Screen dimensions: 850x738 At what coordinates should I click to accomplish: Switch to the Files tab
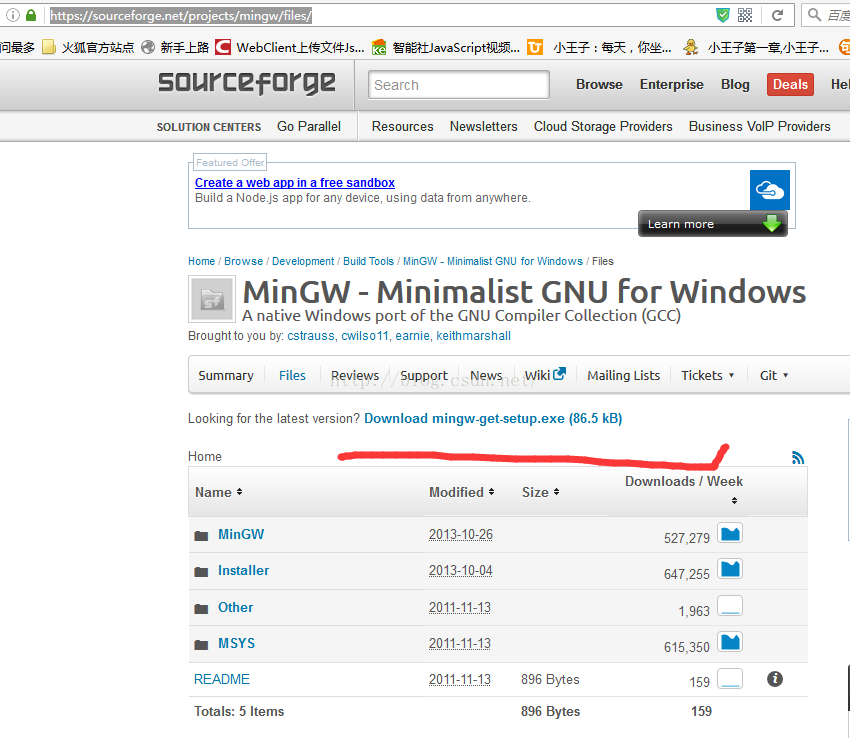pos(292,375)
